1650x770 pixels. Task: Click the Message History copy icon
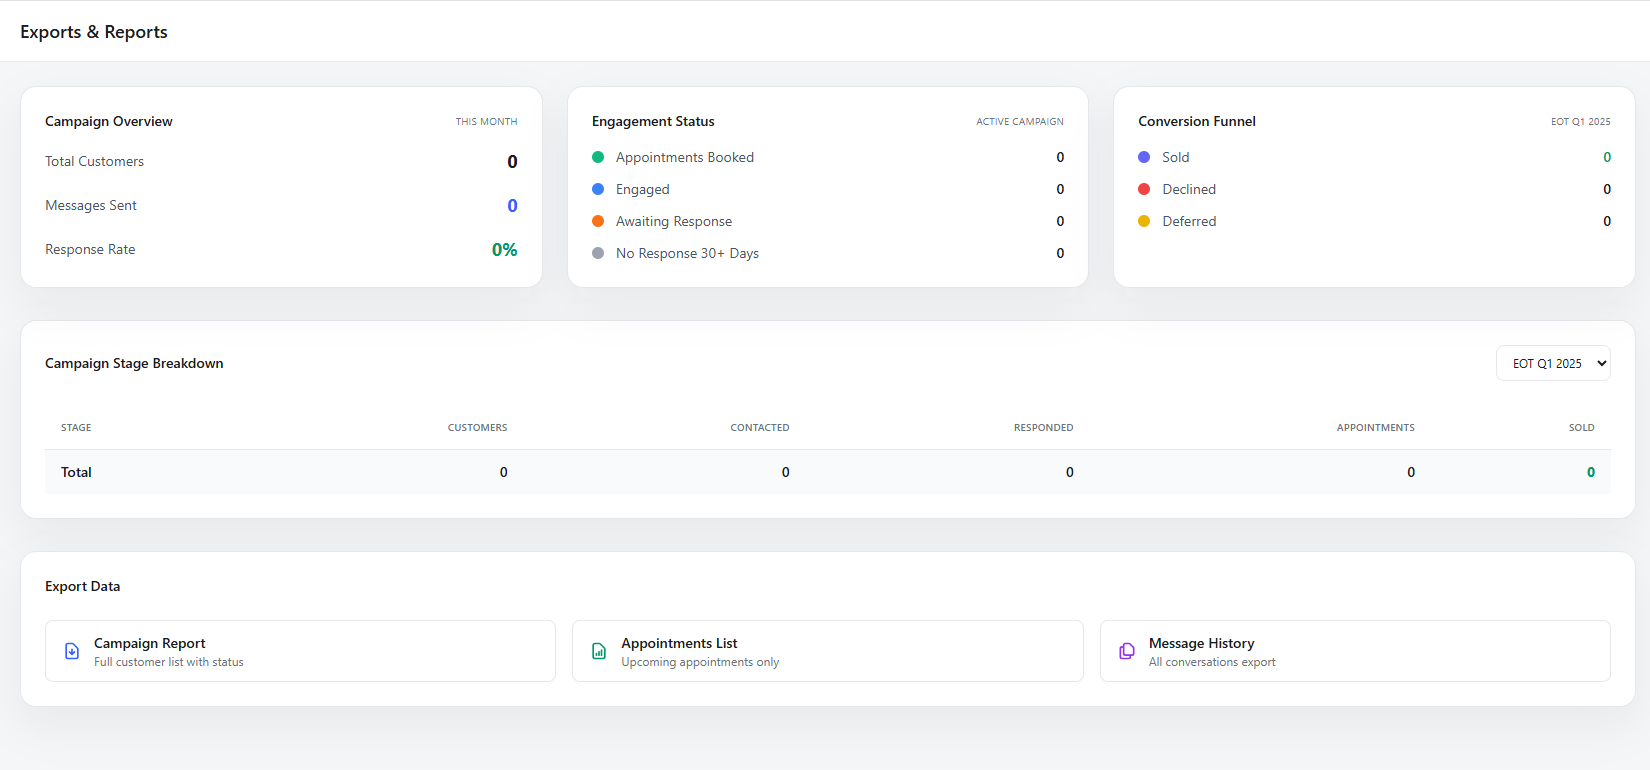[x=1127, y=651]
